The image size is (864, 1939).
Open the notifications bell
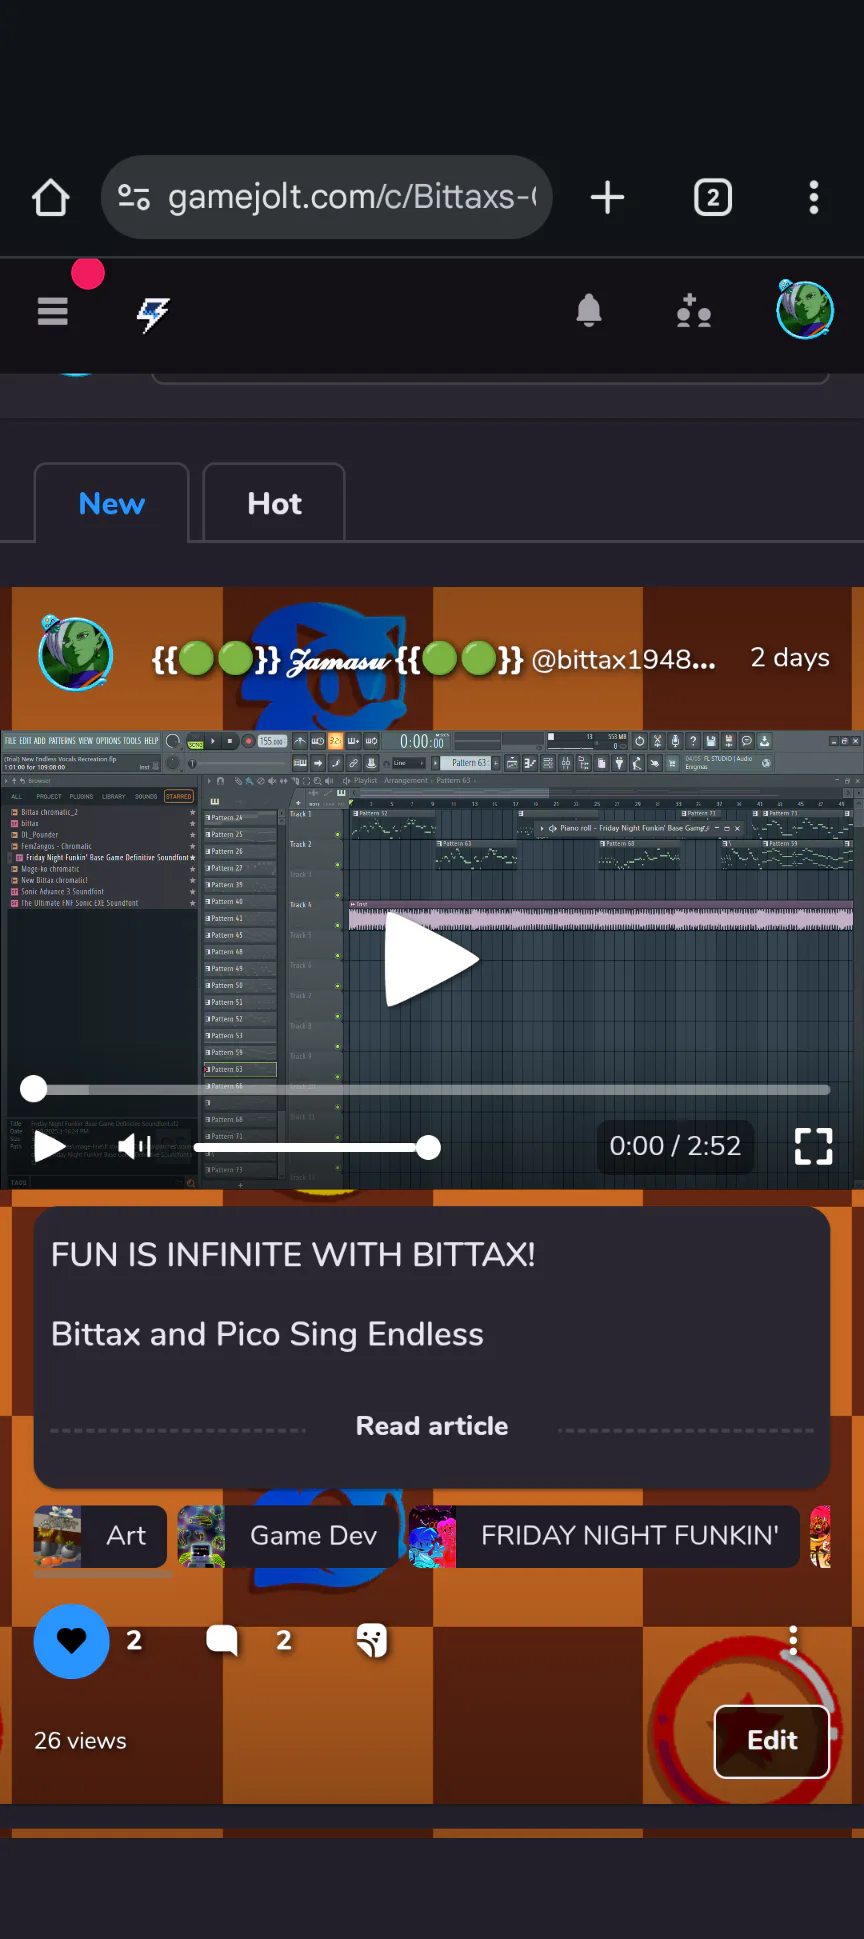click(589, 312)
